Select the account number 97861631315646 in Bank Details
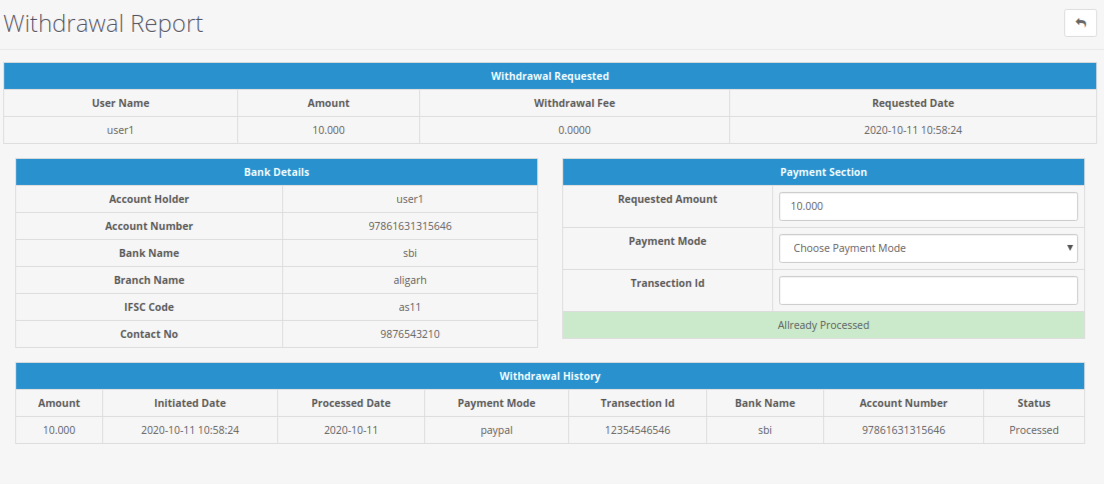Screen dimensions: 1104x484 410,226
